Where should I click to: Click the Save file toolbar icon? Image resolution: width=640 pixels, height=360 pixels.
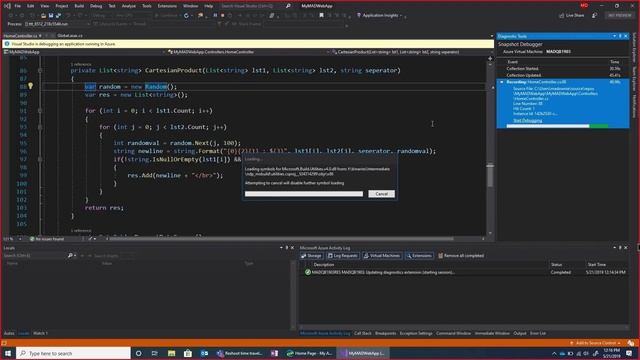coord(51,16)
